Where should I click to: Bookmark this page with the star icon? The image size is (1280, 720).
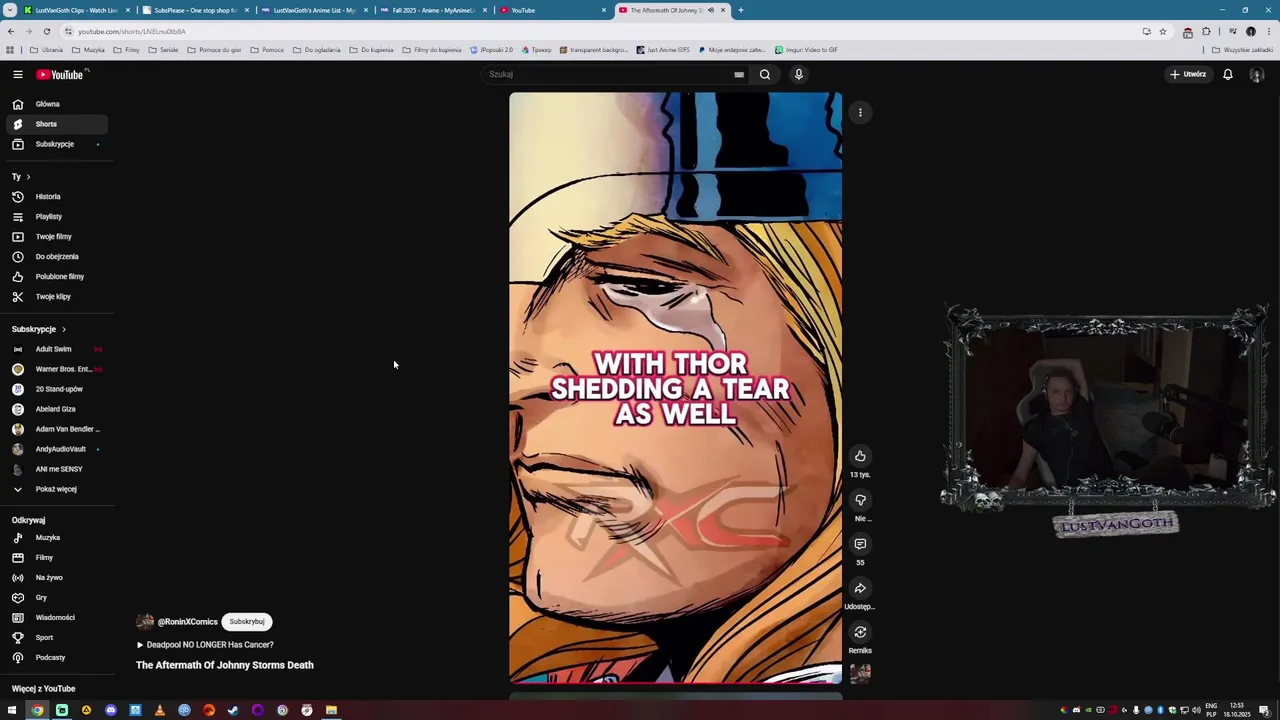point(1162,31)
